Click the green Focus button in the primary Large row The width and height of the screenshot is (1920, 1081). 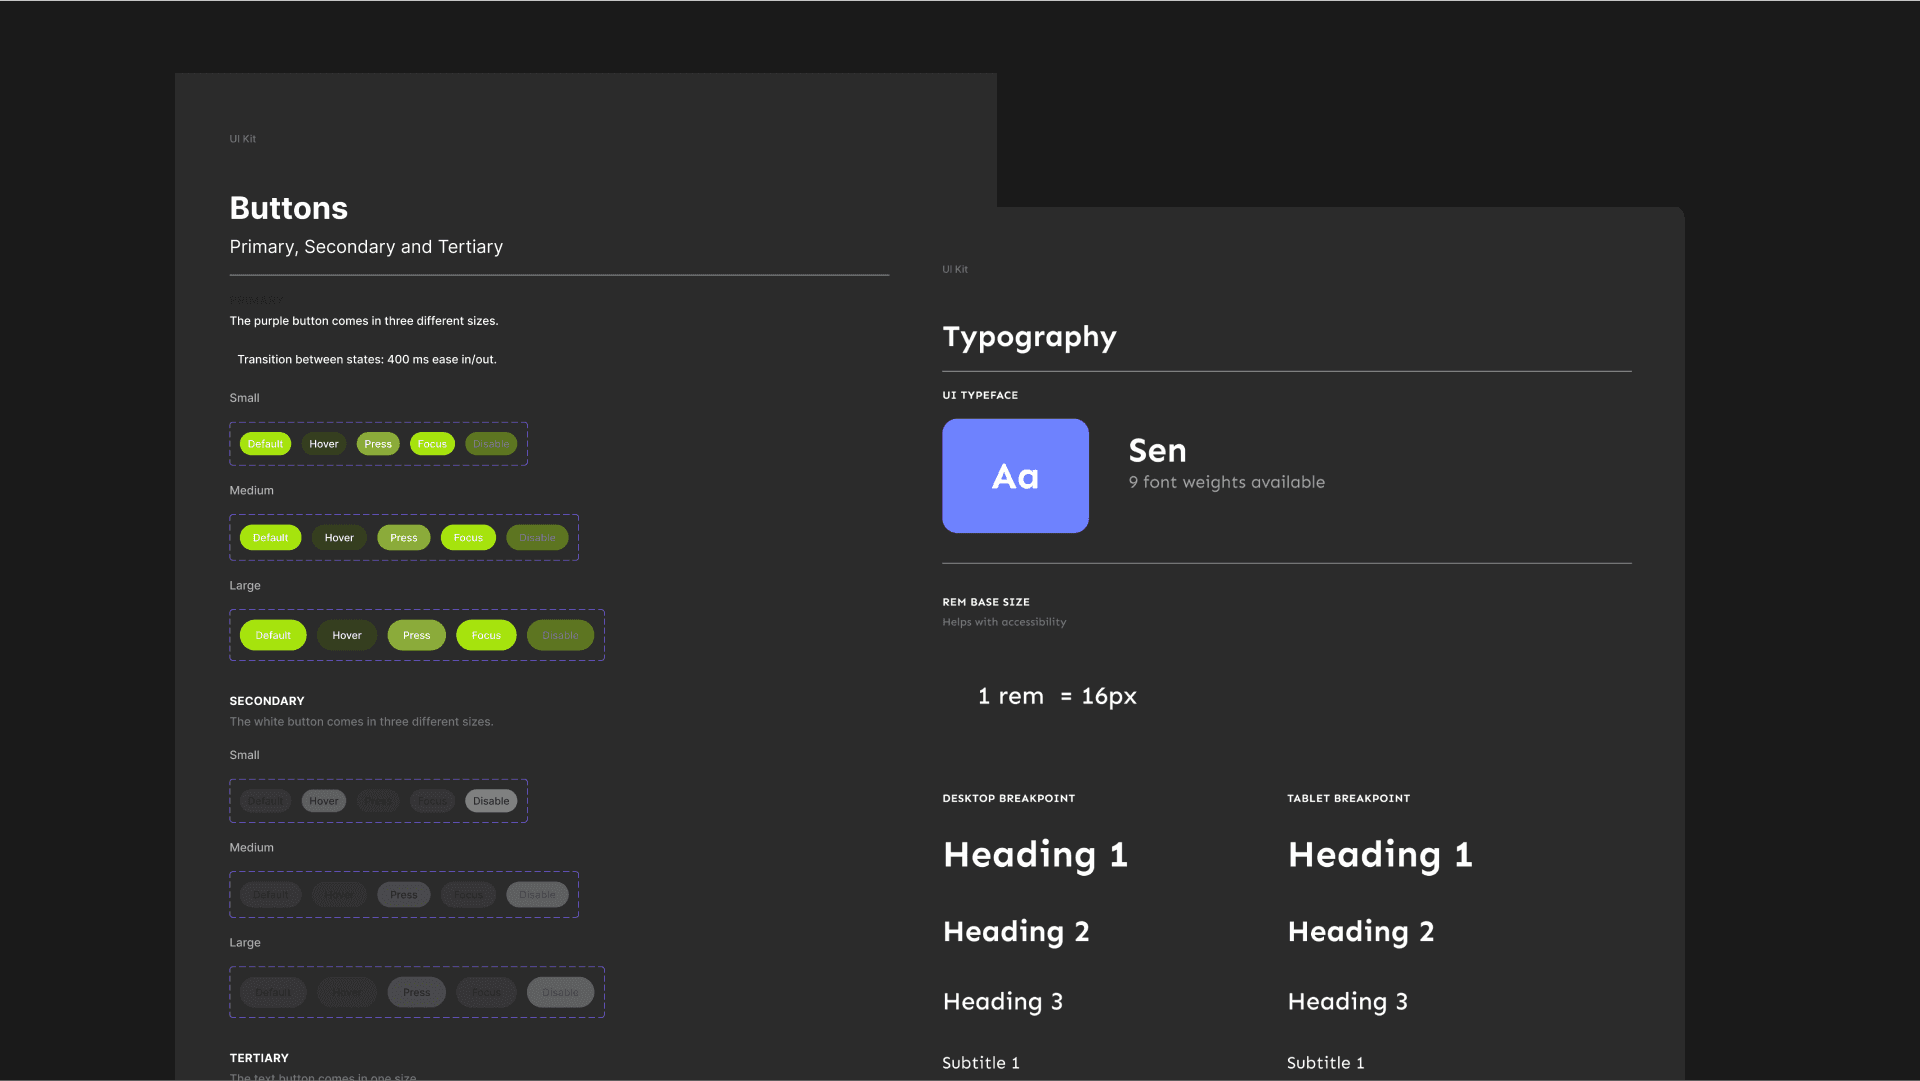(x=486, y=636)
